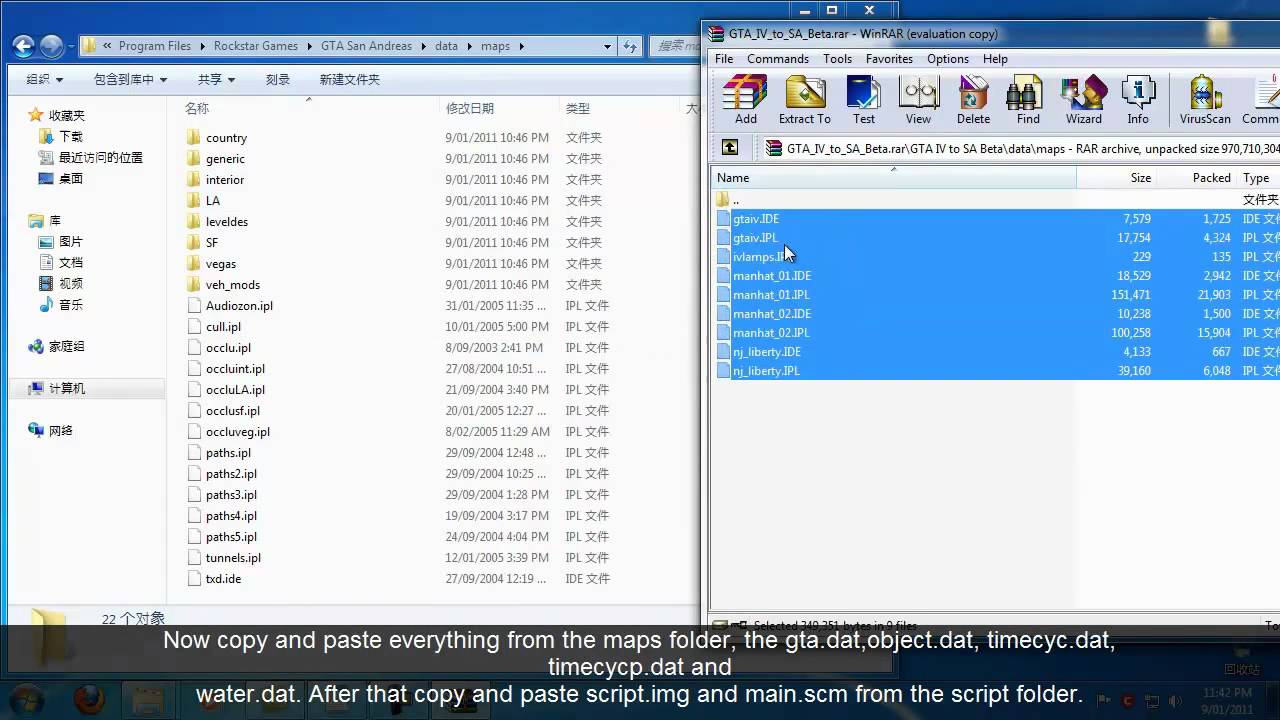The image size is (1280, 720).
Task: Open the WinRAR Tools menu
Action: coord(837,59)
